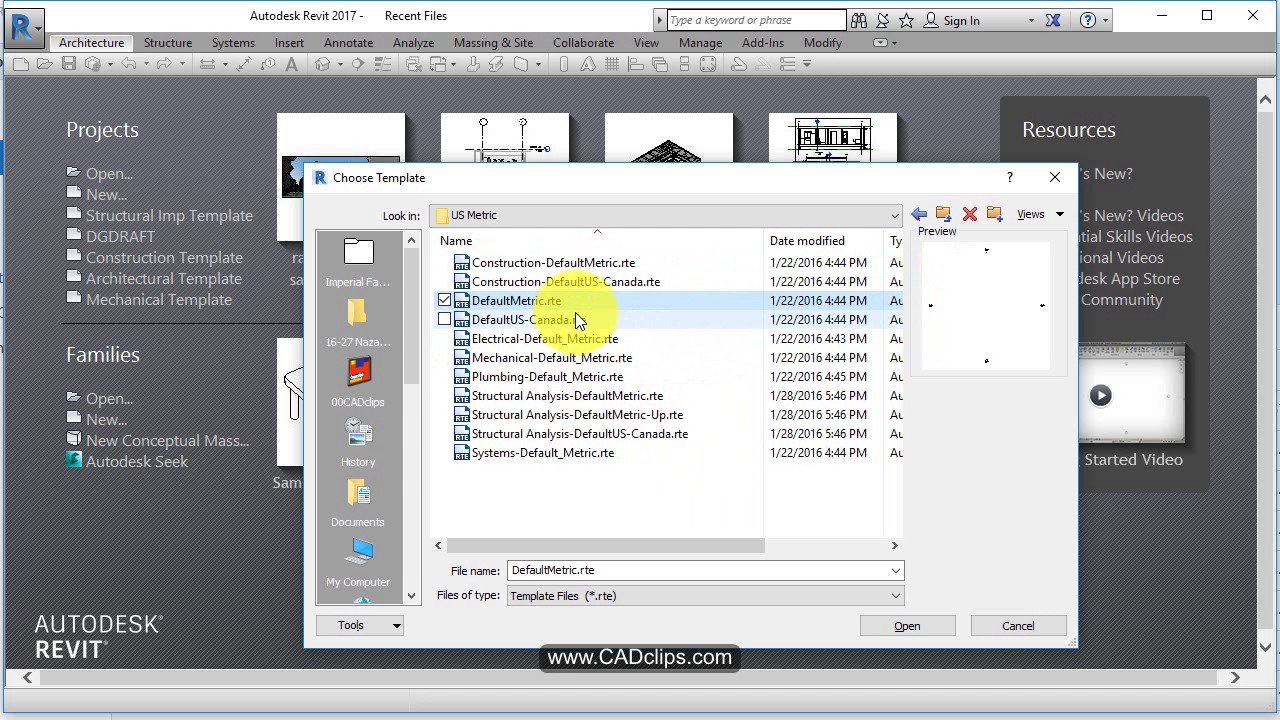
Task: Select the Text tool icon in Quick Access Toolbar
Action: pyautogui.click(x=289, y=63)
